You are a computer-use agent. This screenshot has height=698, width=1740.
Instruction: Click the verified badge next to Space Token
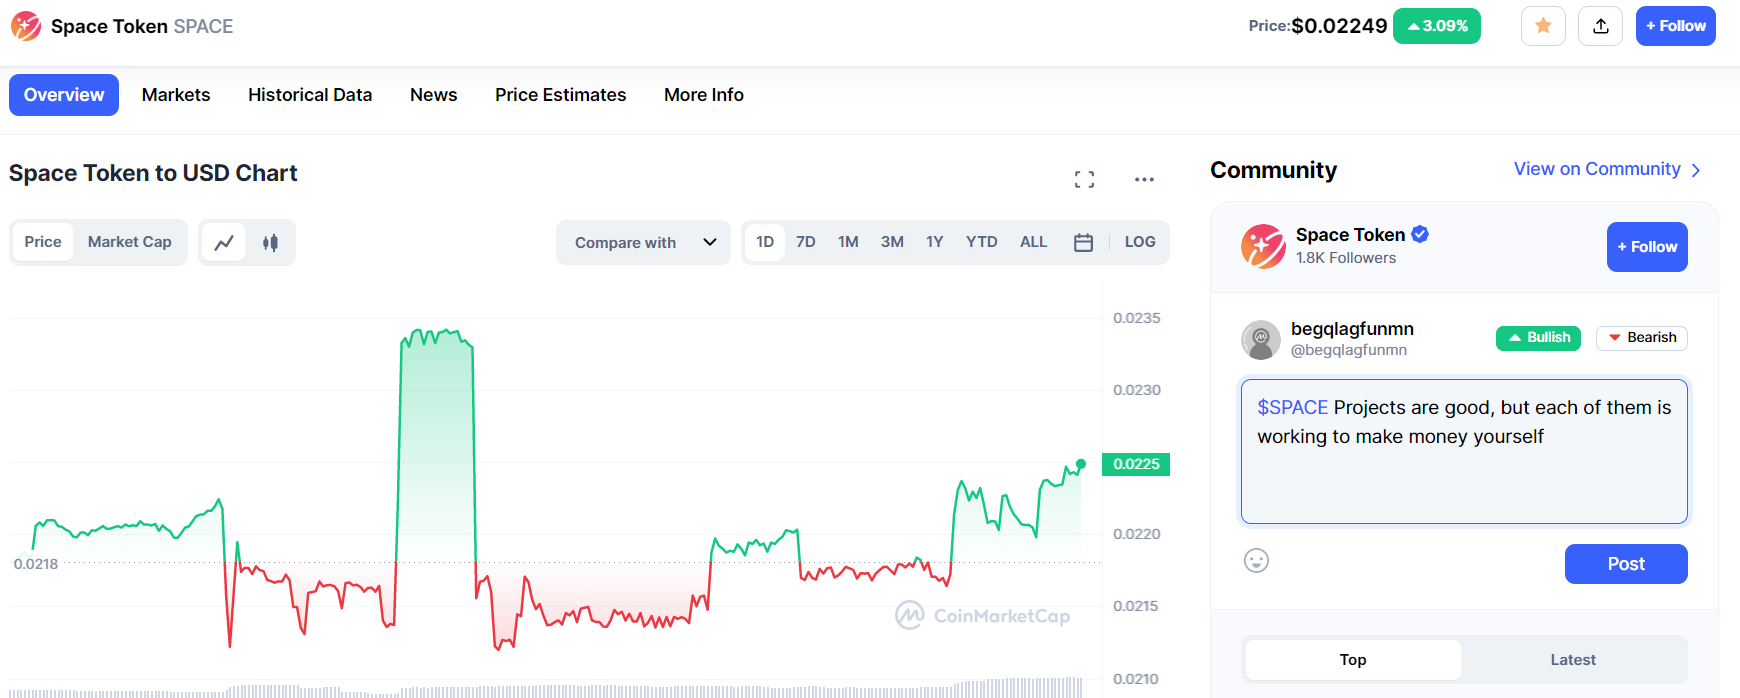point(1420,234)
